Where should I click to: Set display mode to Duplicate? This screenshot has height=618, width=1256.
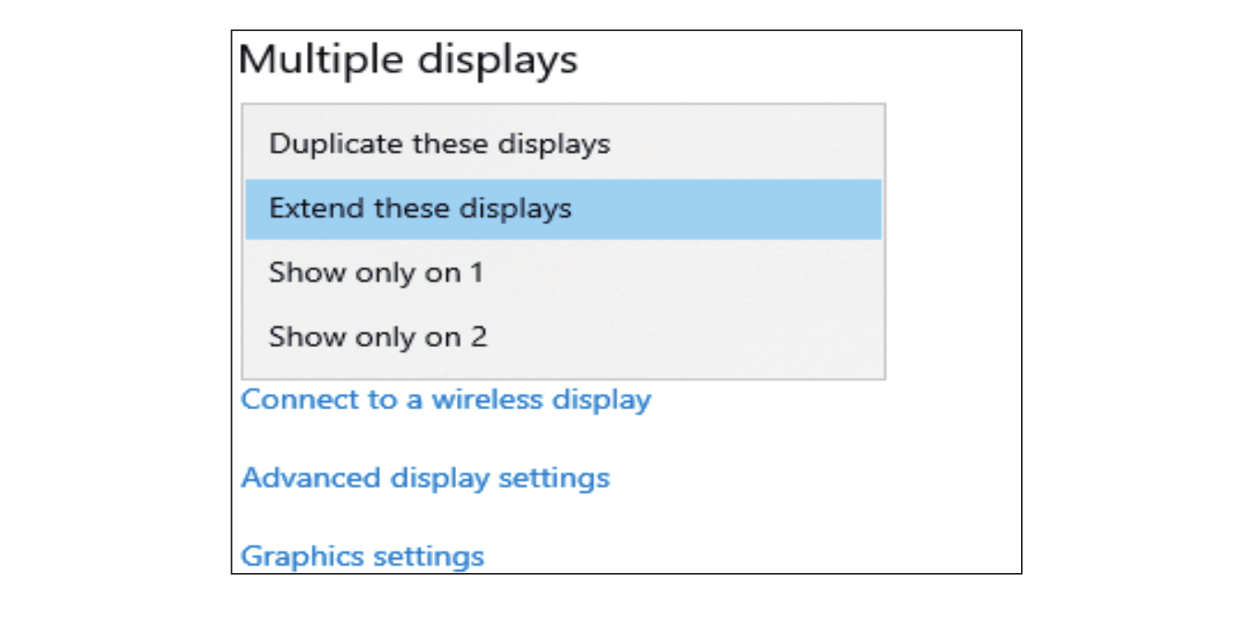point(439,144)
